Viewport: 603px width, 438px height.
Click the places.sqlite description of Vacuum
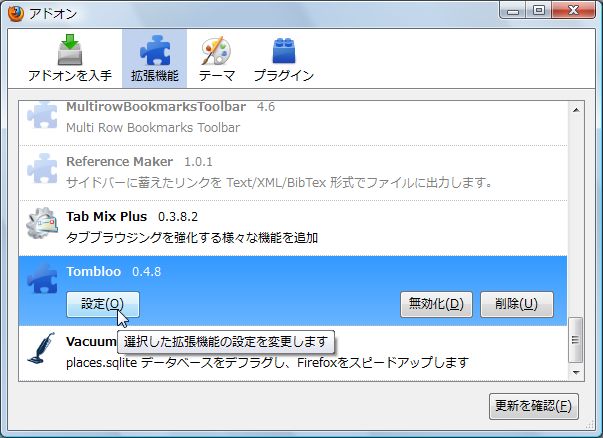tap(267, 363)
